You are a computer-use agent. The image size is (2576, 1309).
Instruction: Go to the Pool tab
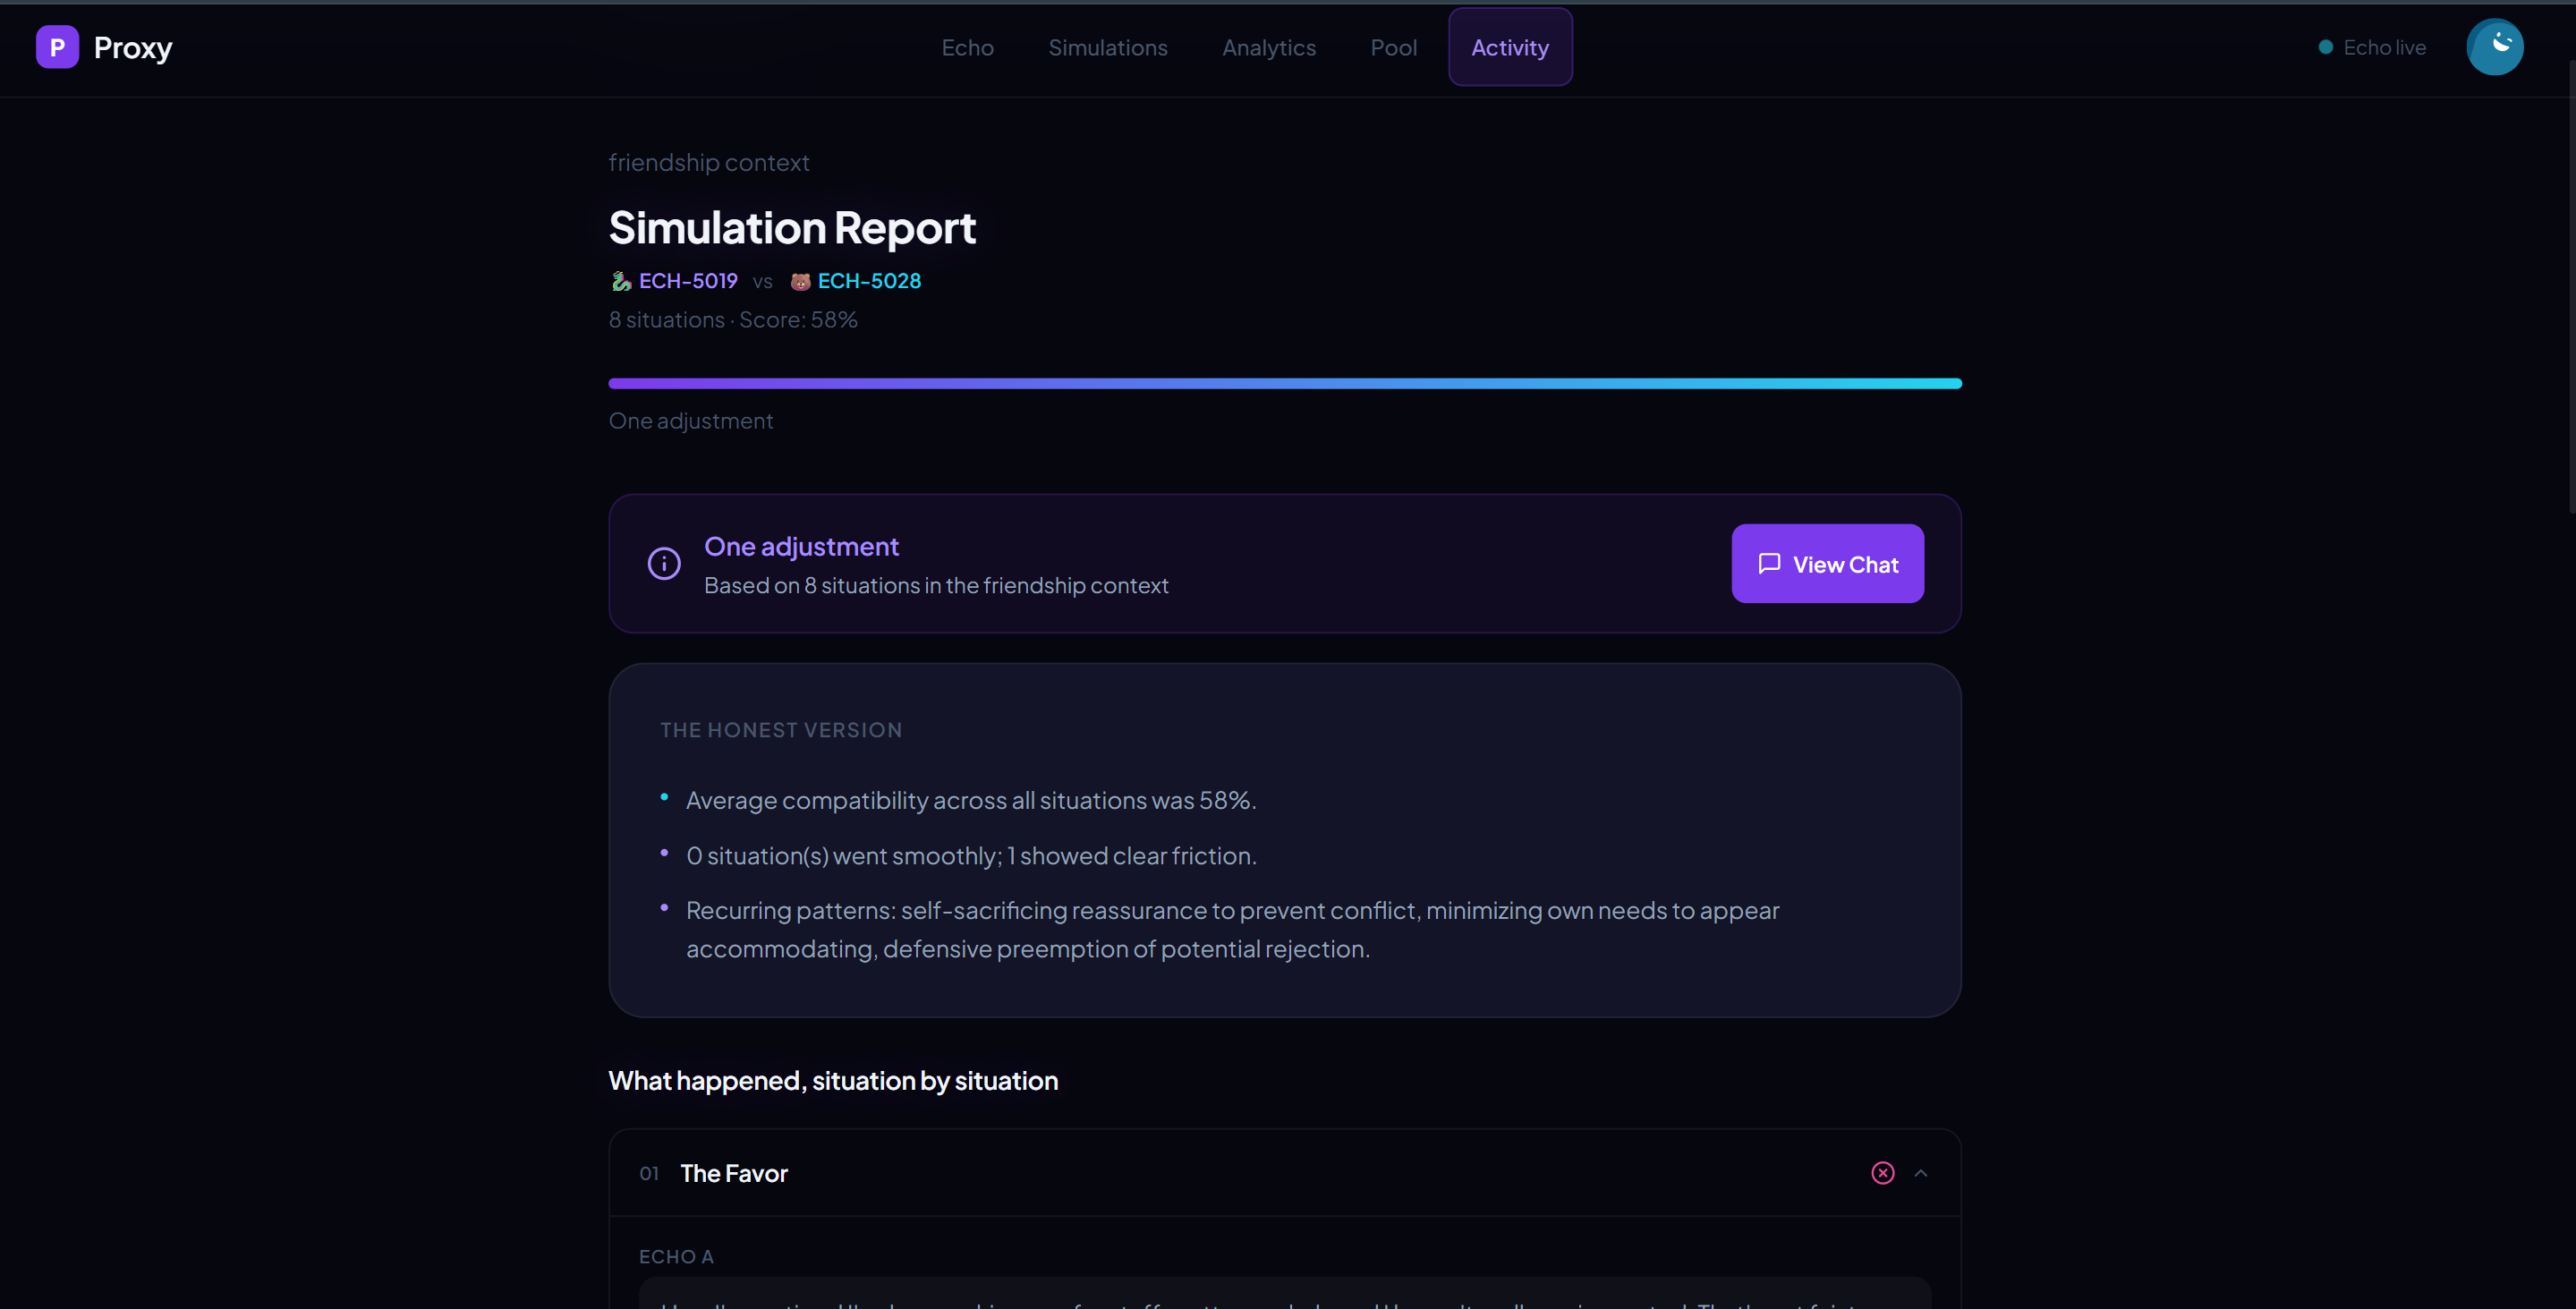tap(1393, 47)
